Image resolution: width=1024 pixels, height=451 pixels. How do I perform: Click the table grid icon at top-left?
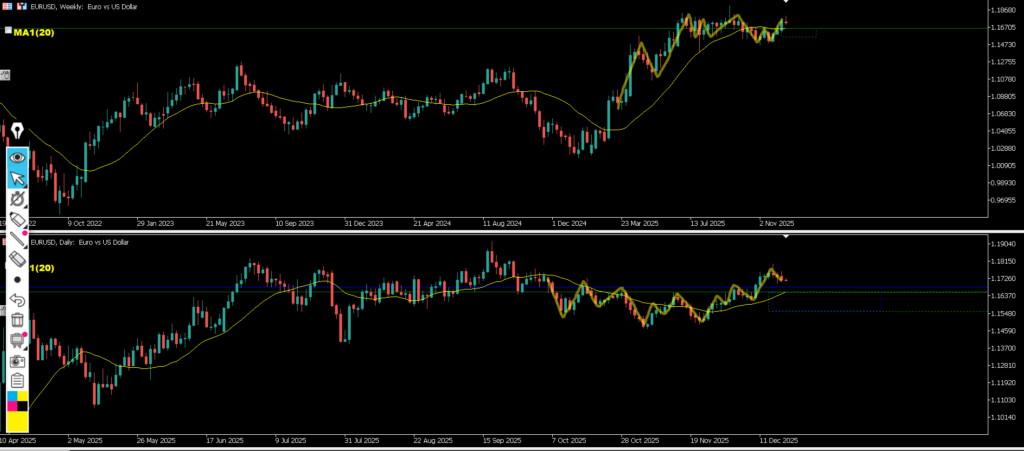[x=8, y=6]
